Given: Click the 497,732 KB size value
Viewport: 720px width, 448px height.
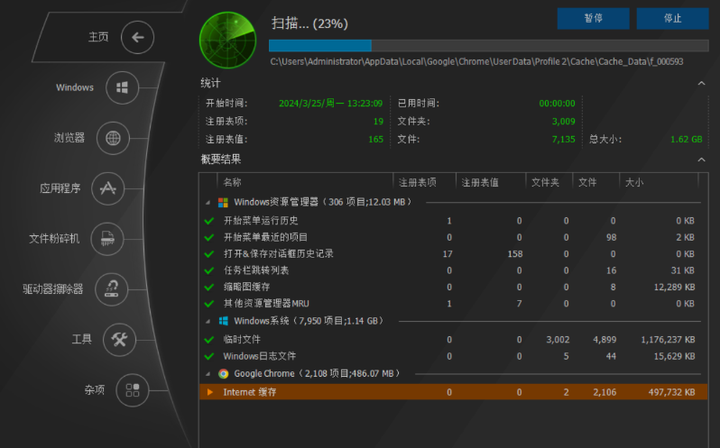Looking at the screenshot, I should 671,392.
